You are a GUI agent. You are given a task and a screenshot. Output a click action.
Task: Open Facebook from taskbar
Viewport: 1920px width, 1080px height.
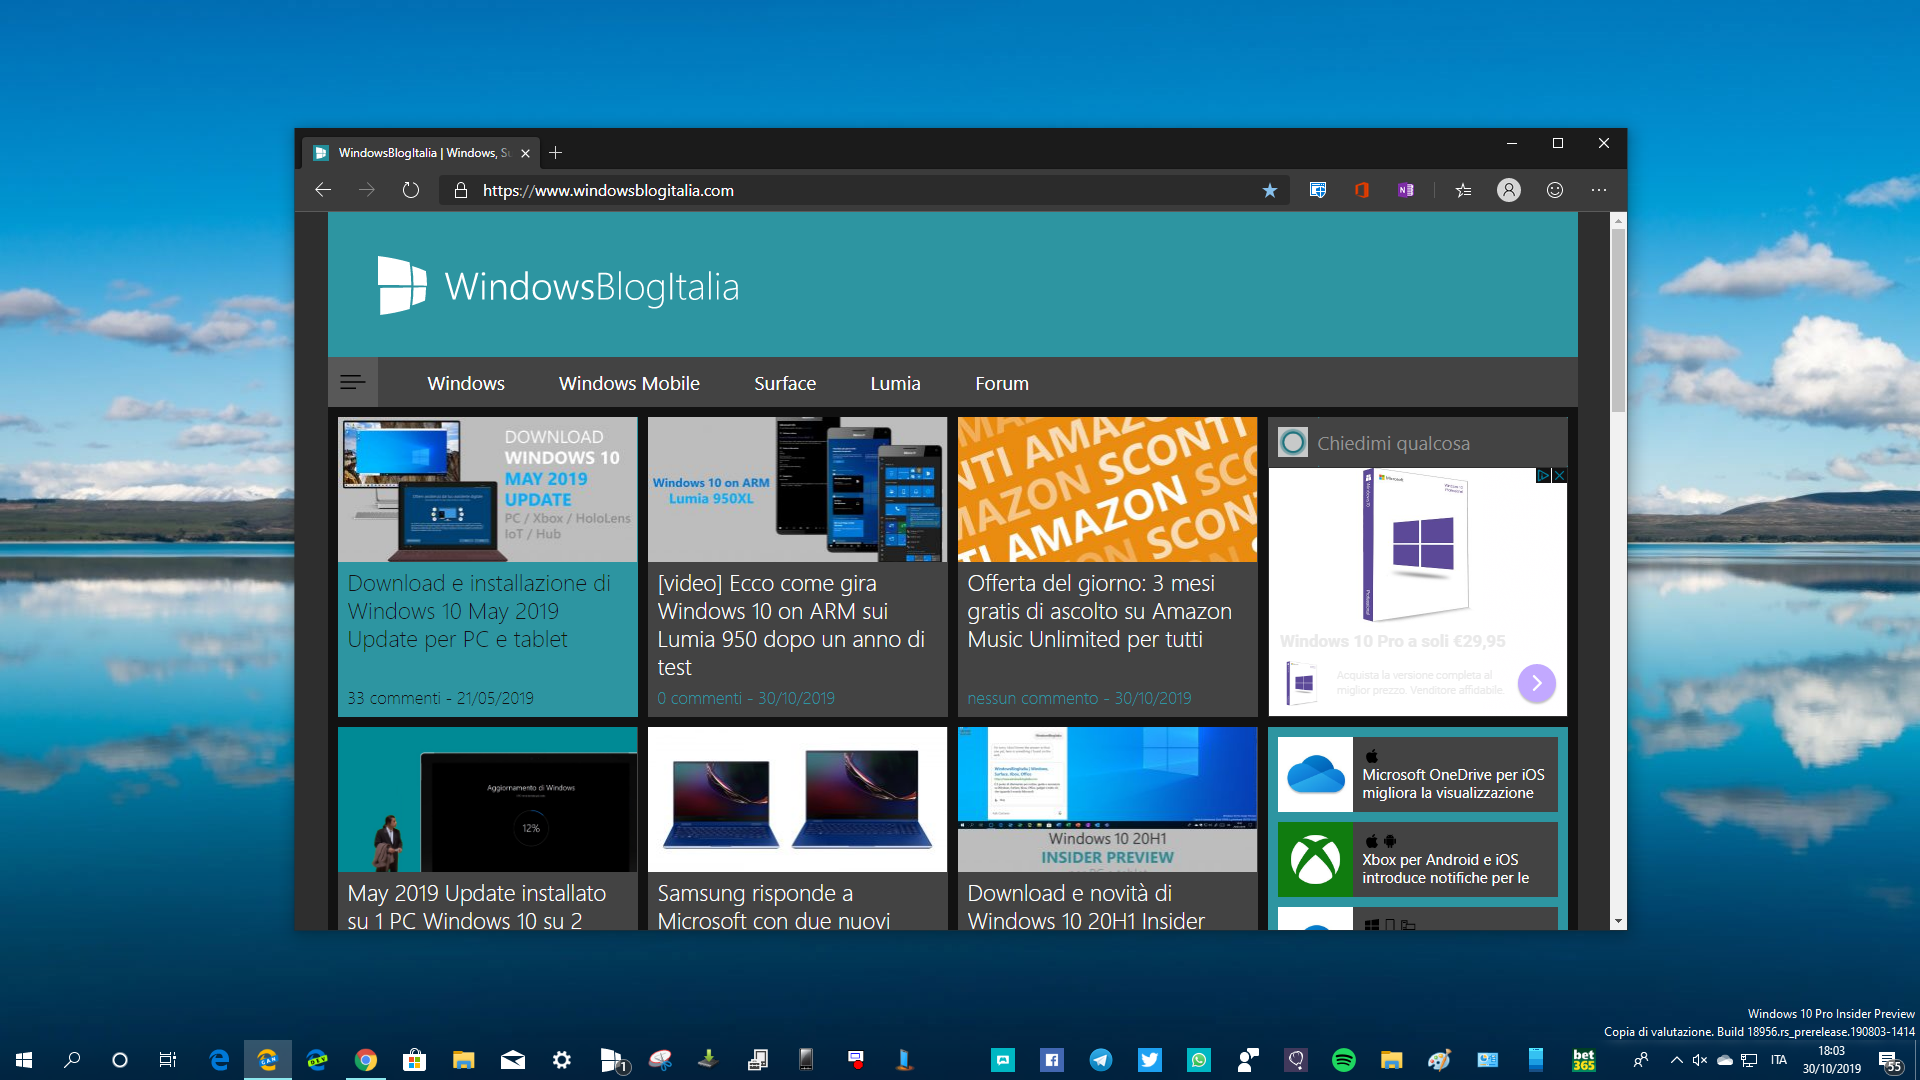point(1052,1060)
